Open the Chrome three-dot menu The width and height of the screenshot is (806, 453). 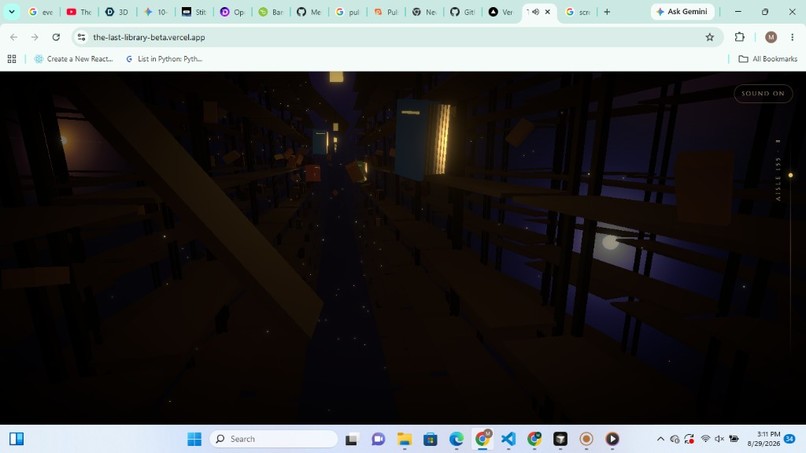point(792,37)
